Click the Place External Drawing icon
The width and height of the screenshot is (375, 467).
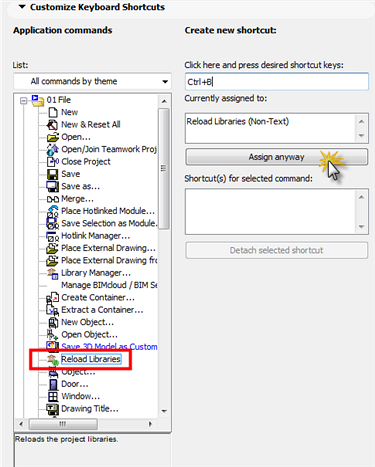click(x=53, y=248)
